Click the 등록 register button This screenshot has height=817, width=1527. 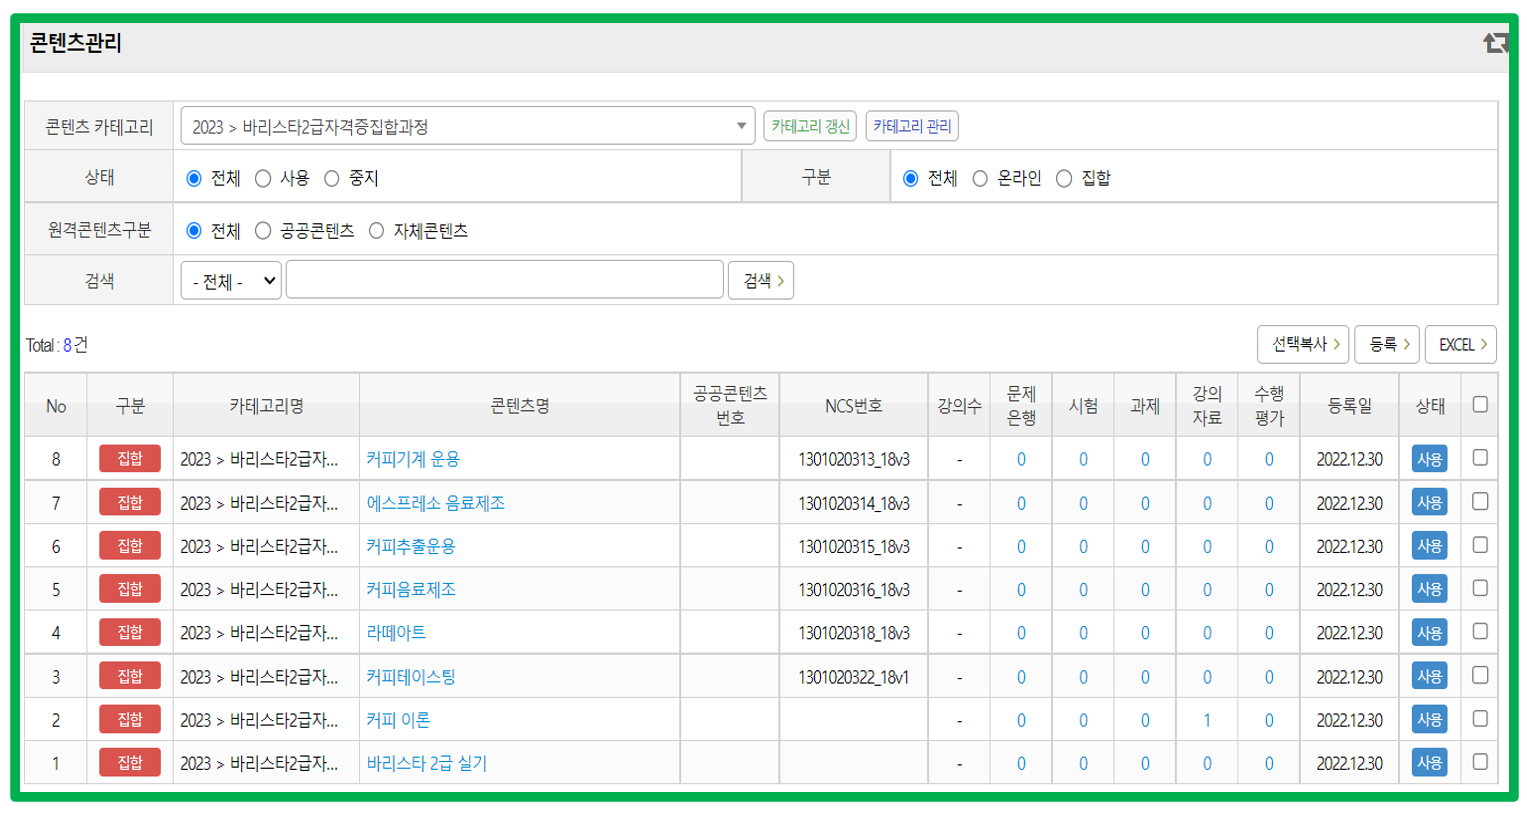tap(1387, 345)
